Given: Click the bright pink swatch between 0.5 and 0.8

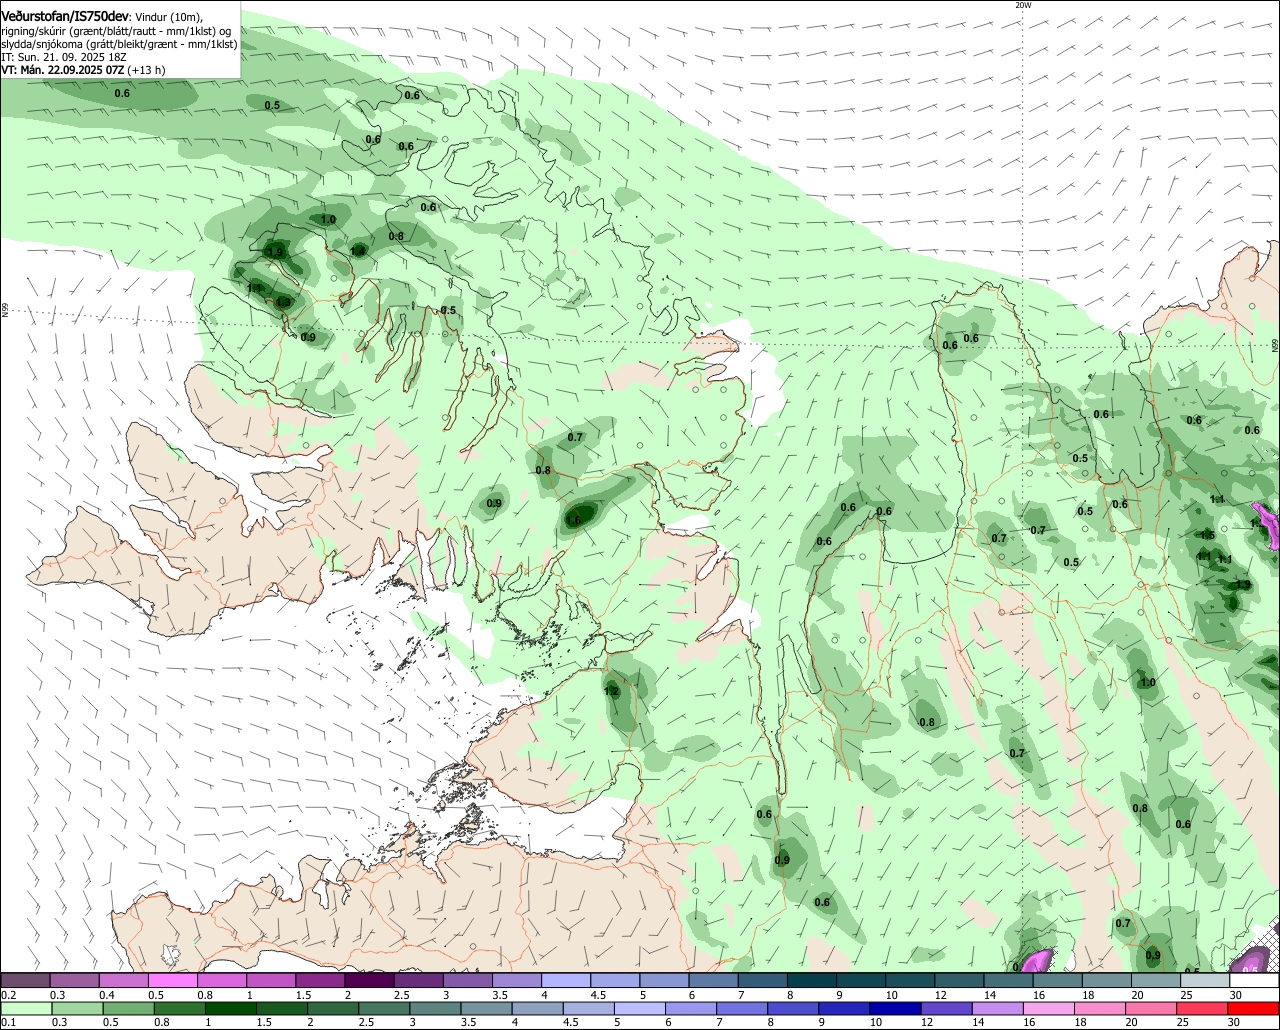Looking at the screenshot, I should point(175,980).
